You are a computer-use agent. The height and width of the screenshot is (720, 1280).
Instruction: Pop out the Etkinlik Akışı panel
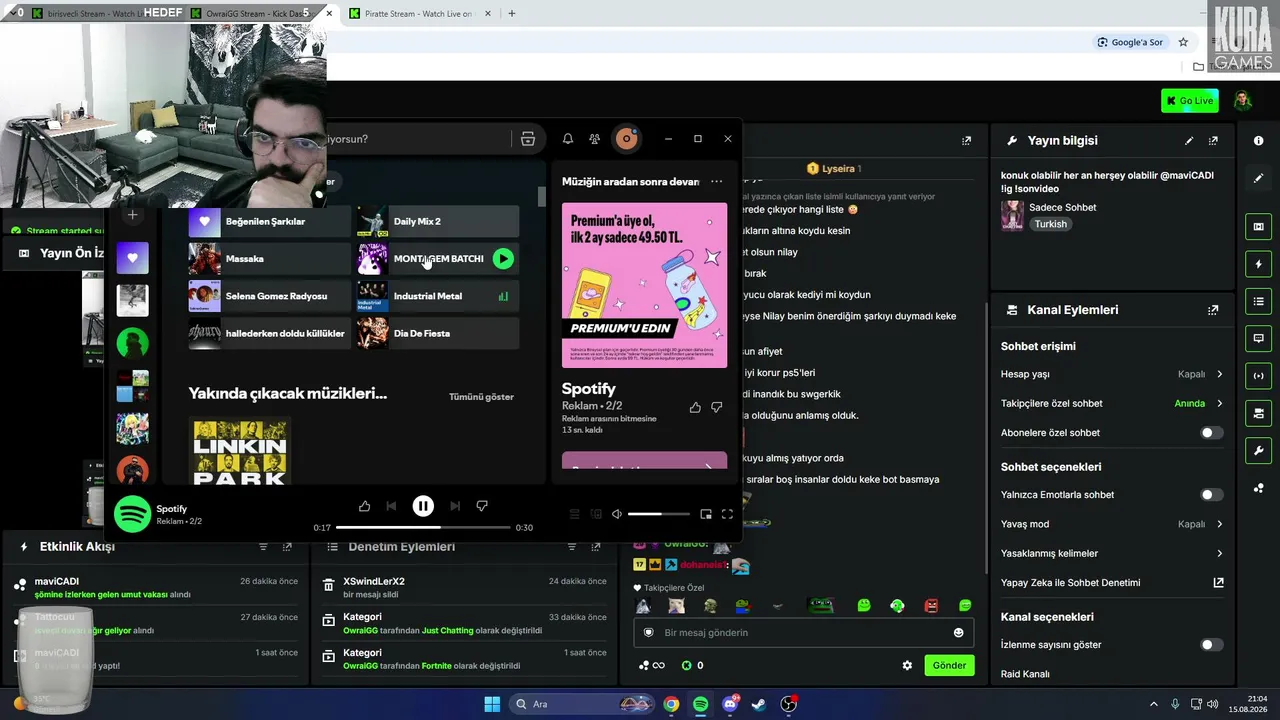[287, 547]
